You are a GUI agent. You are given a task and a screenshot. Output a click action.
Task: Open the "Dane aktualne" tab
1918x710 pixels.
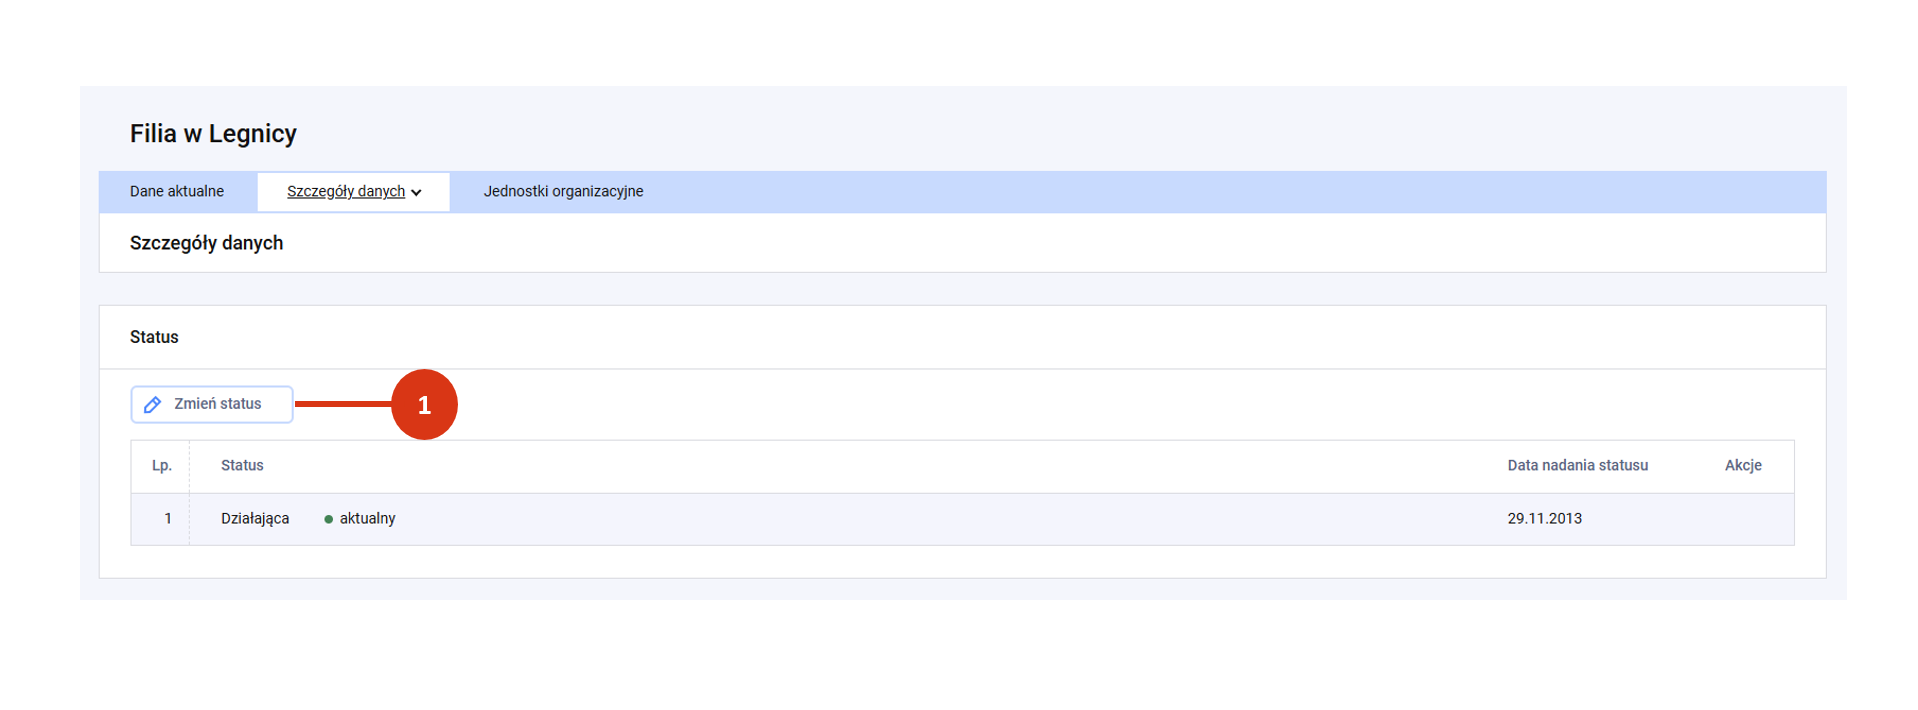pos(177,192)
